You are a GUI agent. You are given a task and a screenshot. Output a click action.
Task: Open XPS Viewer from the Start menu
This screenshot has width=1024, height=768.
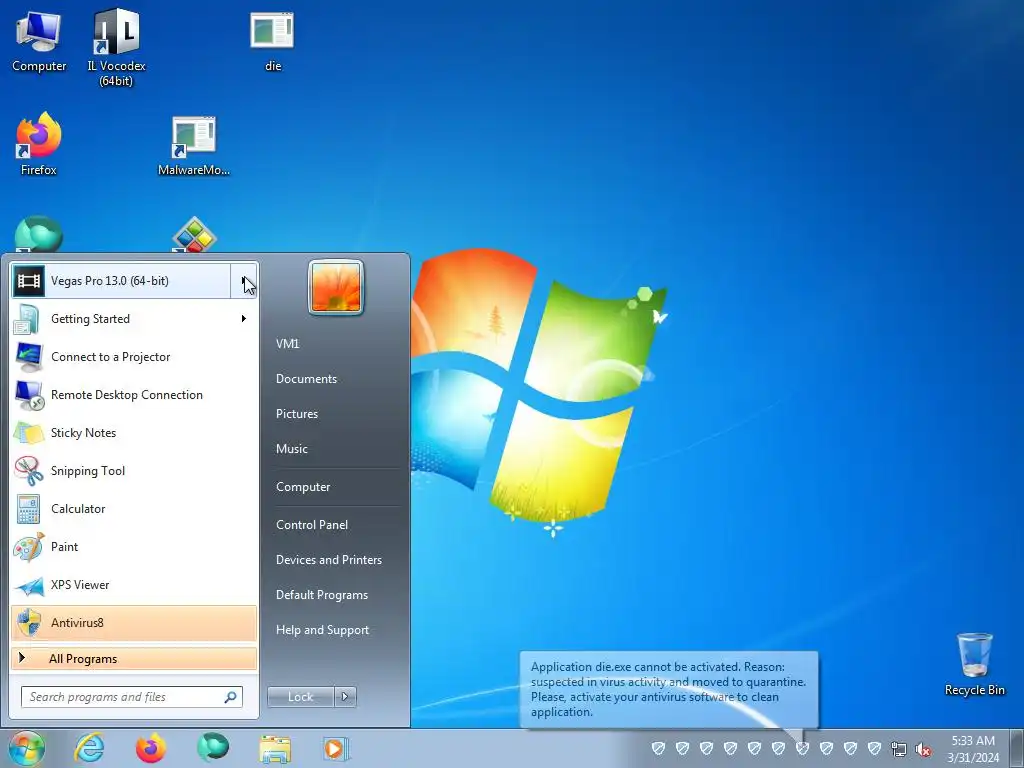(134, 584)
